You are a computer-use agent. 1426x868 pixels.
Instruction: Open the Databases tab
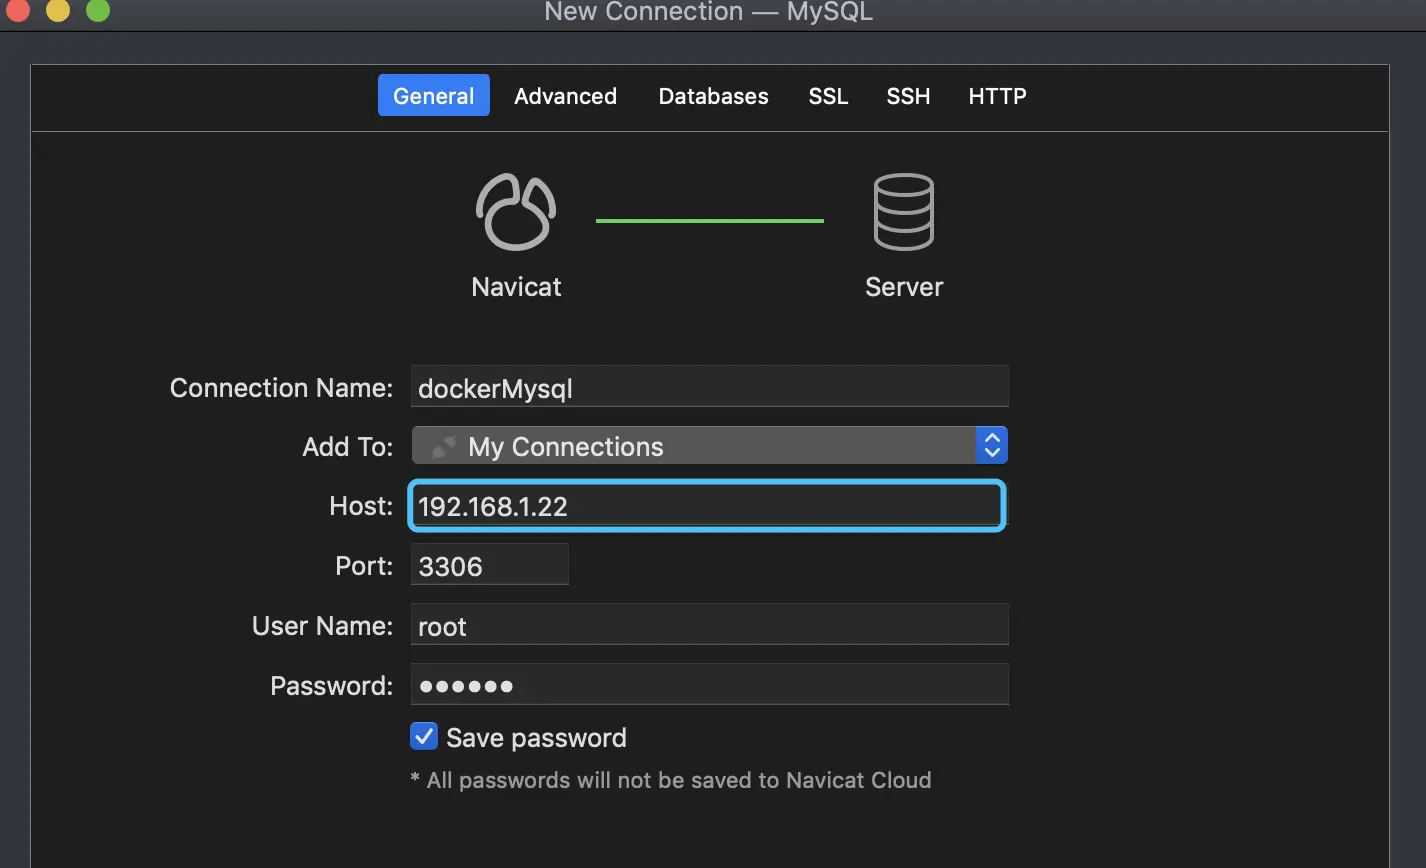(713, 96)
